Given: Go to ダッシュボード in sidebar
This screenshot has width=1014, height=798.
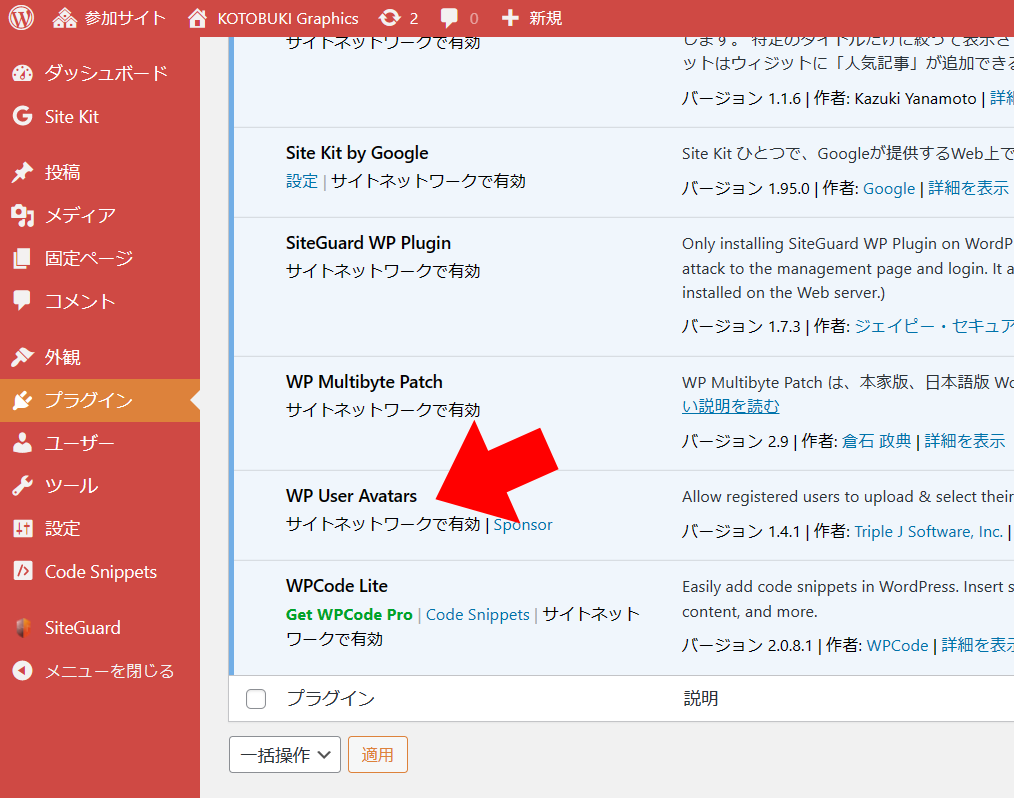Looking at the screenshot, I should tap(105, 73).
